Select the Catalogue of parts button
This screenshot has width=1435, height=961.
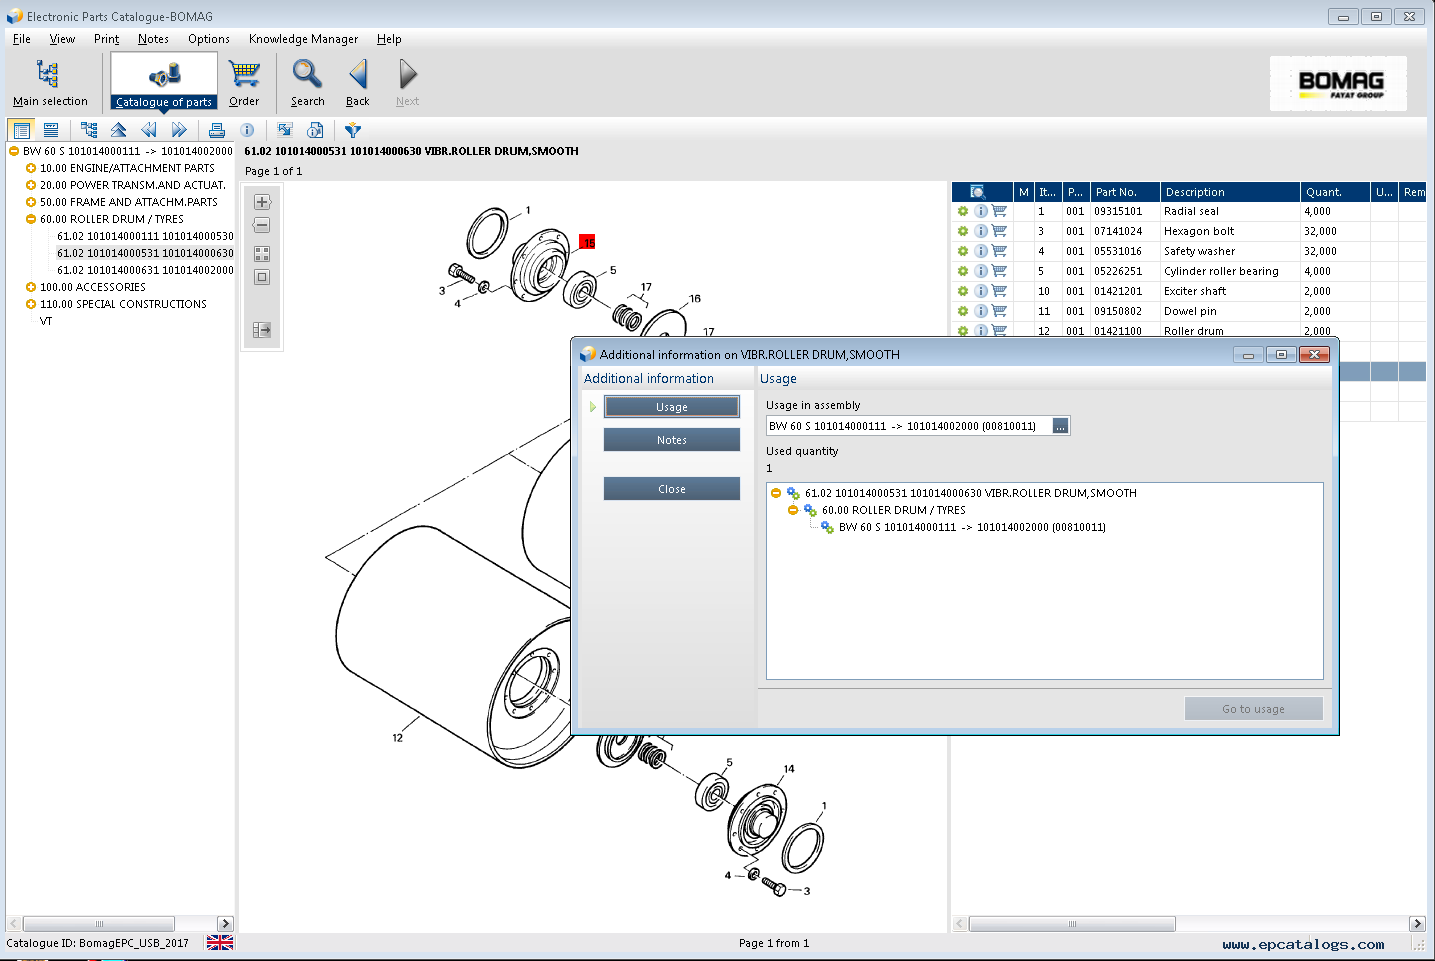point(164,82)
